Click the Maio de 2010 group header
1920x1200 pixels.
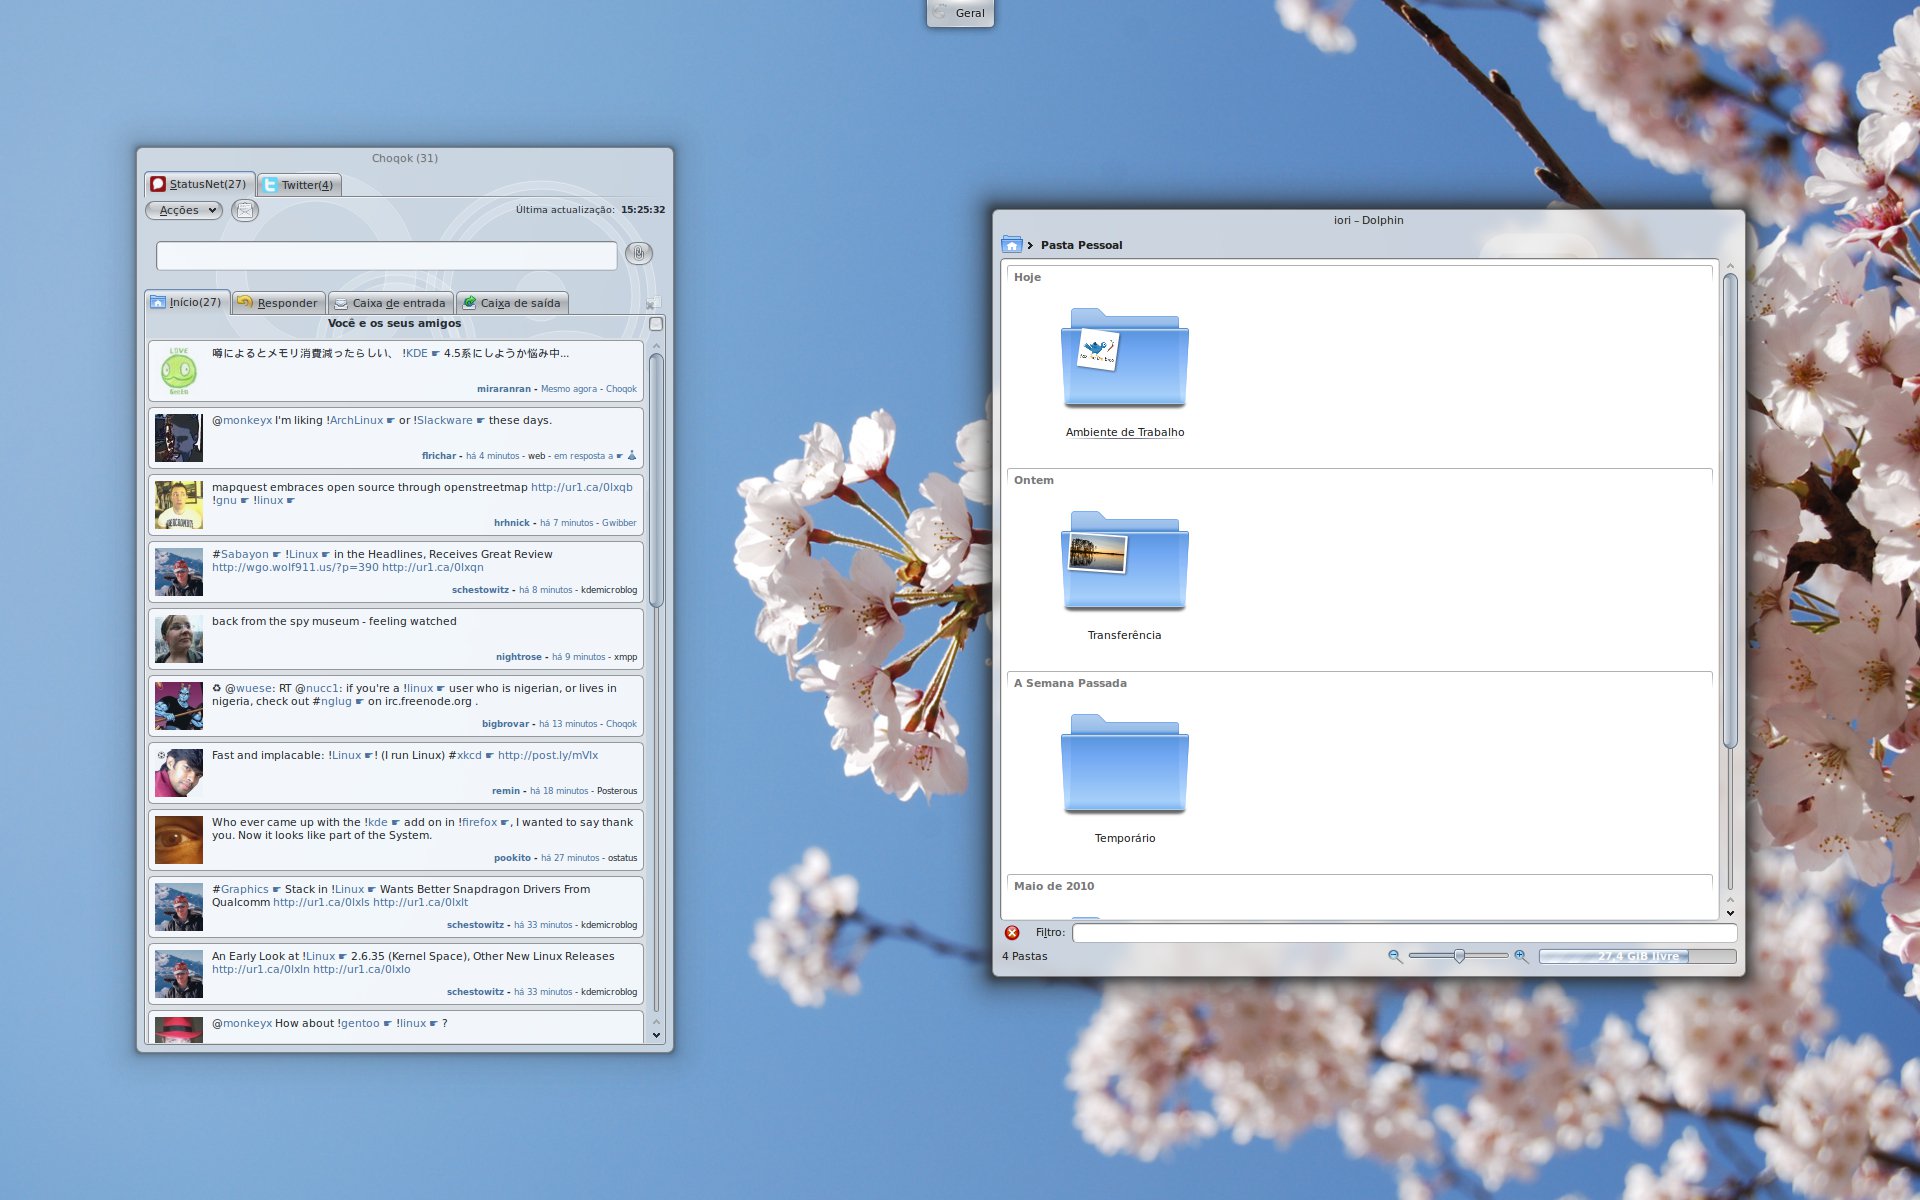coord(1054,886)
